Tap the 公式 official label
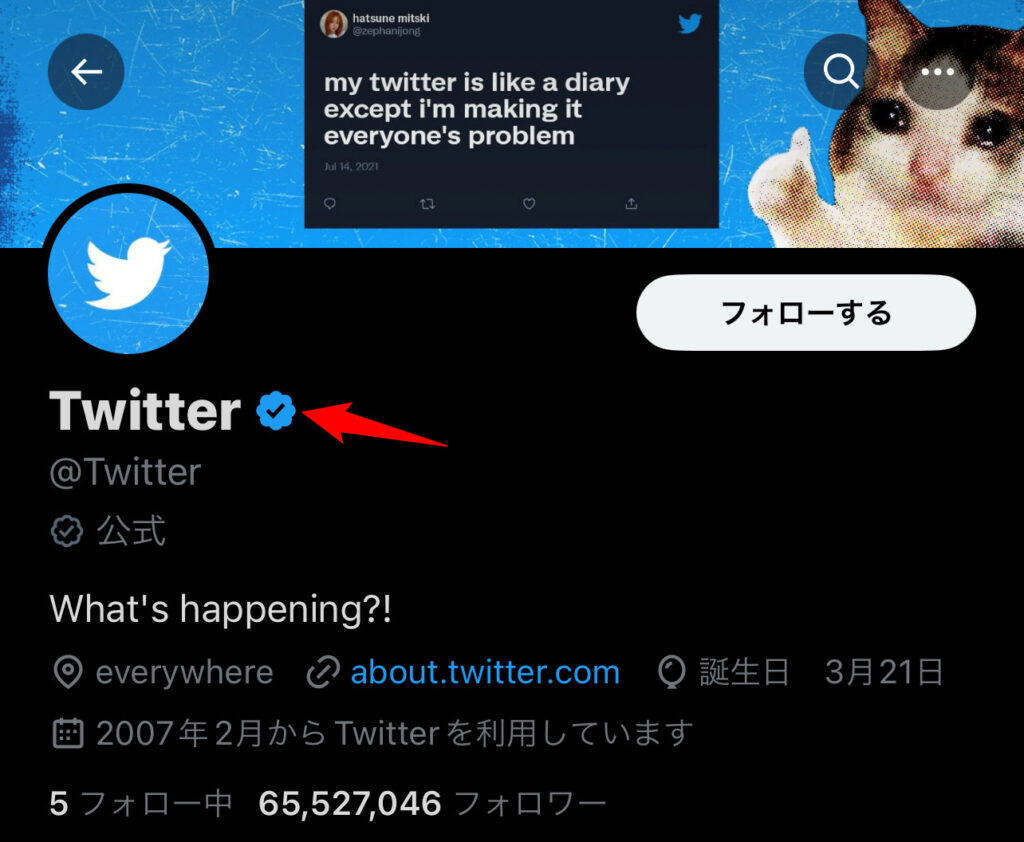The image size is (1024, 842). (131, 530)
